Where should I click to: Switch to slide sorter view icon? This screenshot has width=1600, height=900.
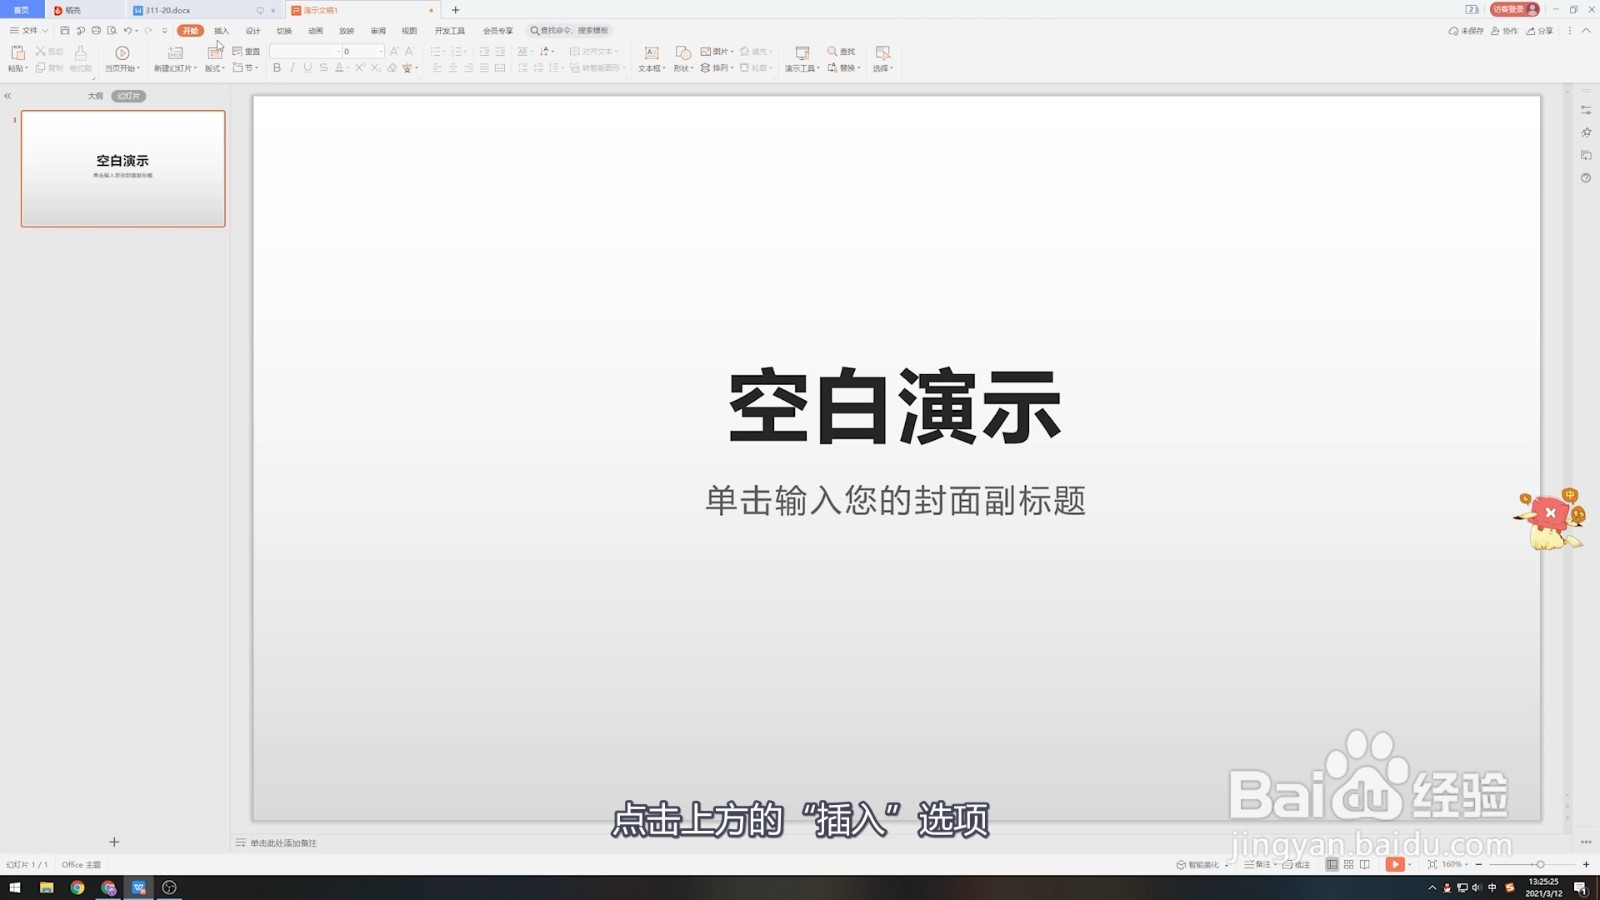pos(1349,863)
